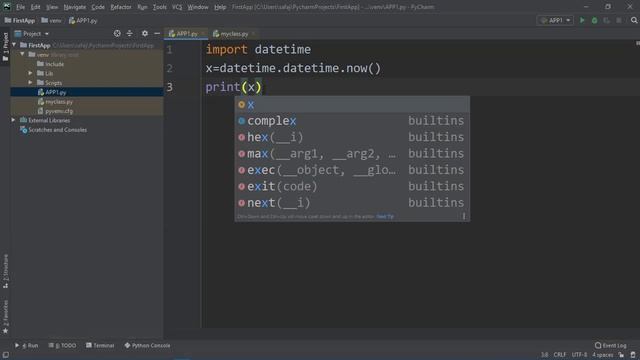This screenshot has width=640, height=360.
Task: Open Project panel settings gear
Action: [144, 33]
